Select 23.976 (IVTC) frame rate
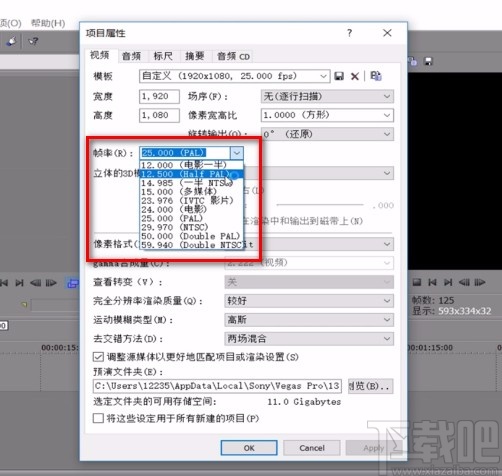 click(192, 201)
